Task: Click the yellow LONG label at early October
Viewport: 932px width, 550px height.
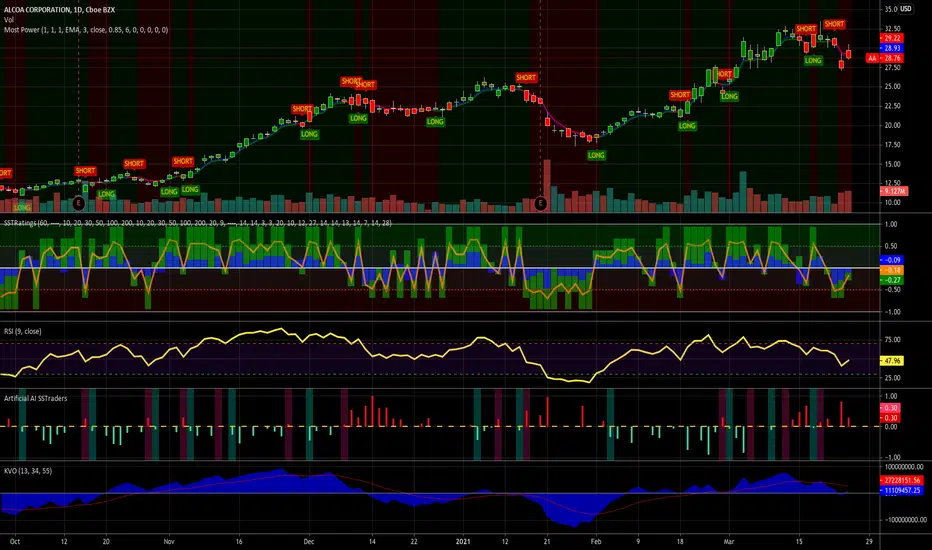Action: coord(22,208)
